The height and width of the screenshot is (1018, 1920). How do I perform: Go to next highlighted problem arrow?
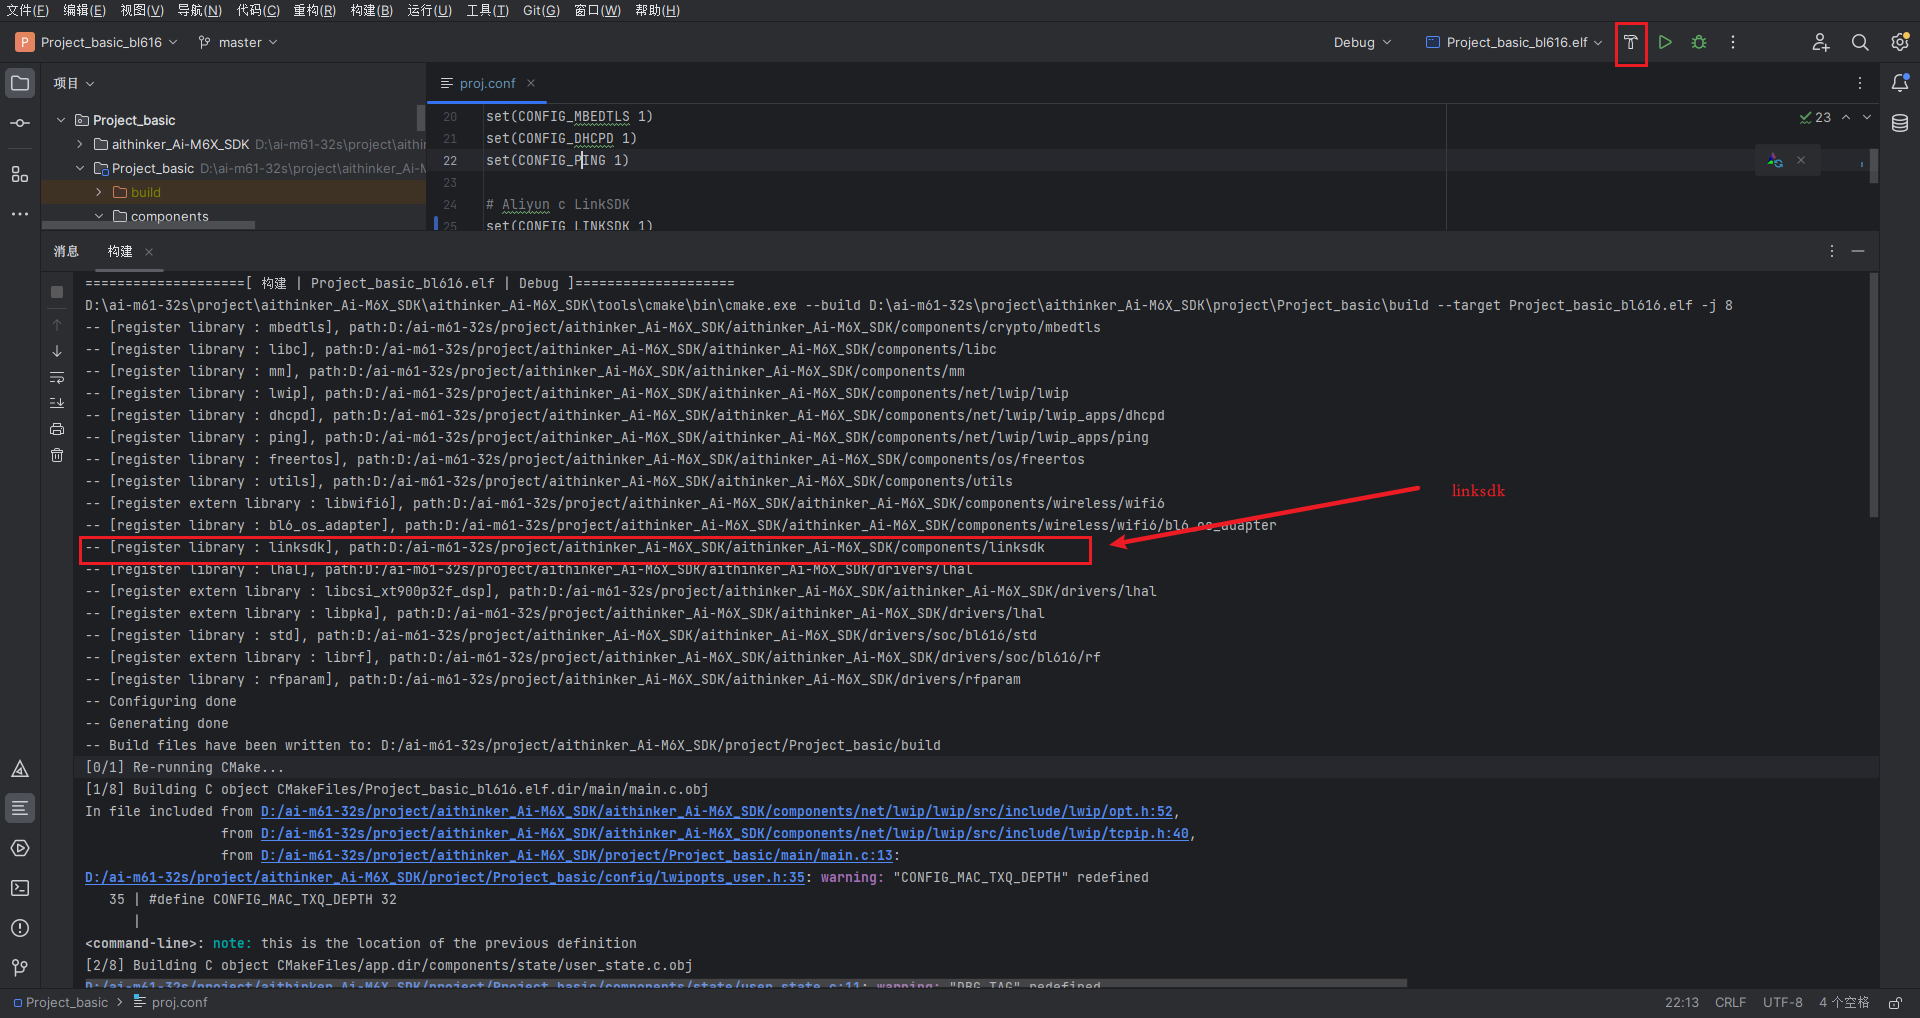(x=1867, y=117)
